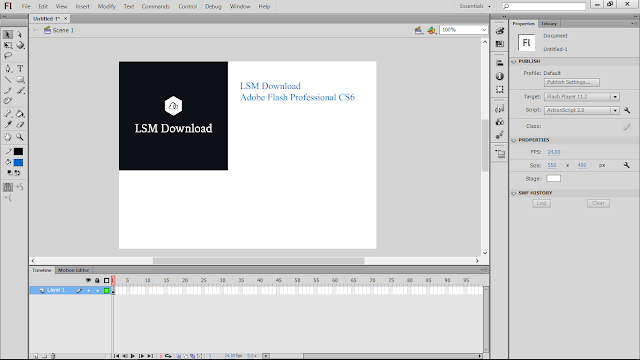Lock Layer 1 using lock dot

click(98, 291)
